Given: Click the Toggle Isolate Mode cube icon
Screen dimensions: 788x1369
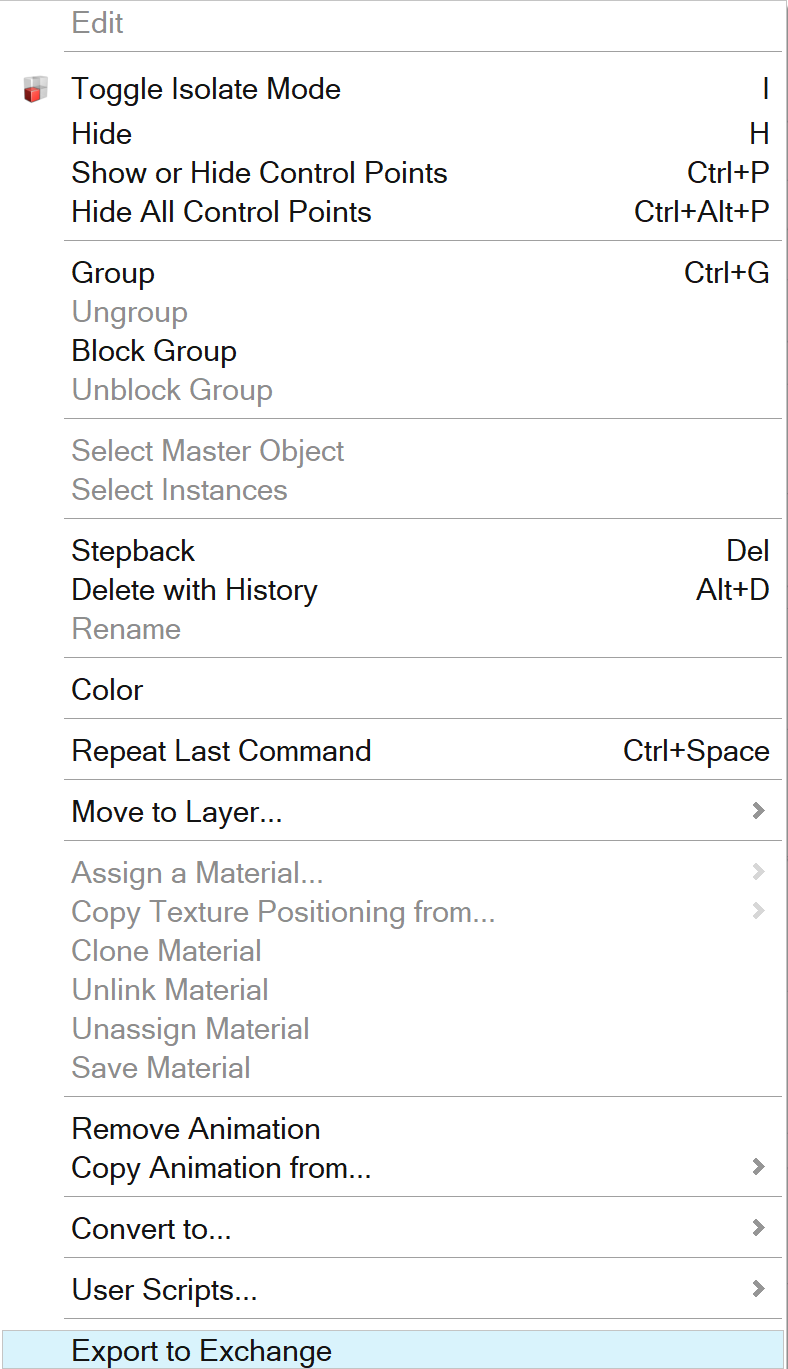Looking at the screenshot, I should coord(36,90).
